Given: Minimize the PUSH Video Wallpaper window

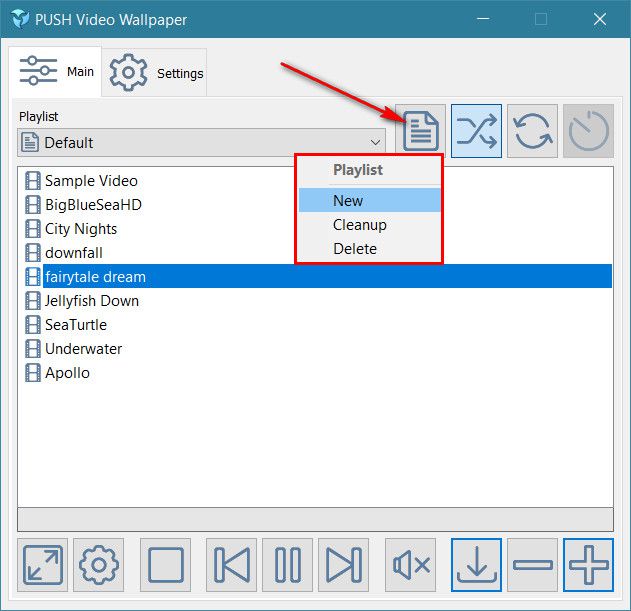Looking at the screenshot, I should (483, 19).
